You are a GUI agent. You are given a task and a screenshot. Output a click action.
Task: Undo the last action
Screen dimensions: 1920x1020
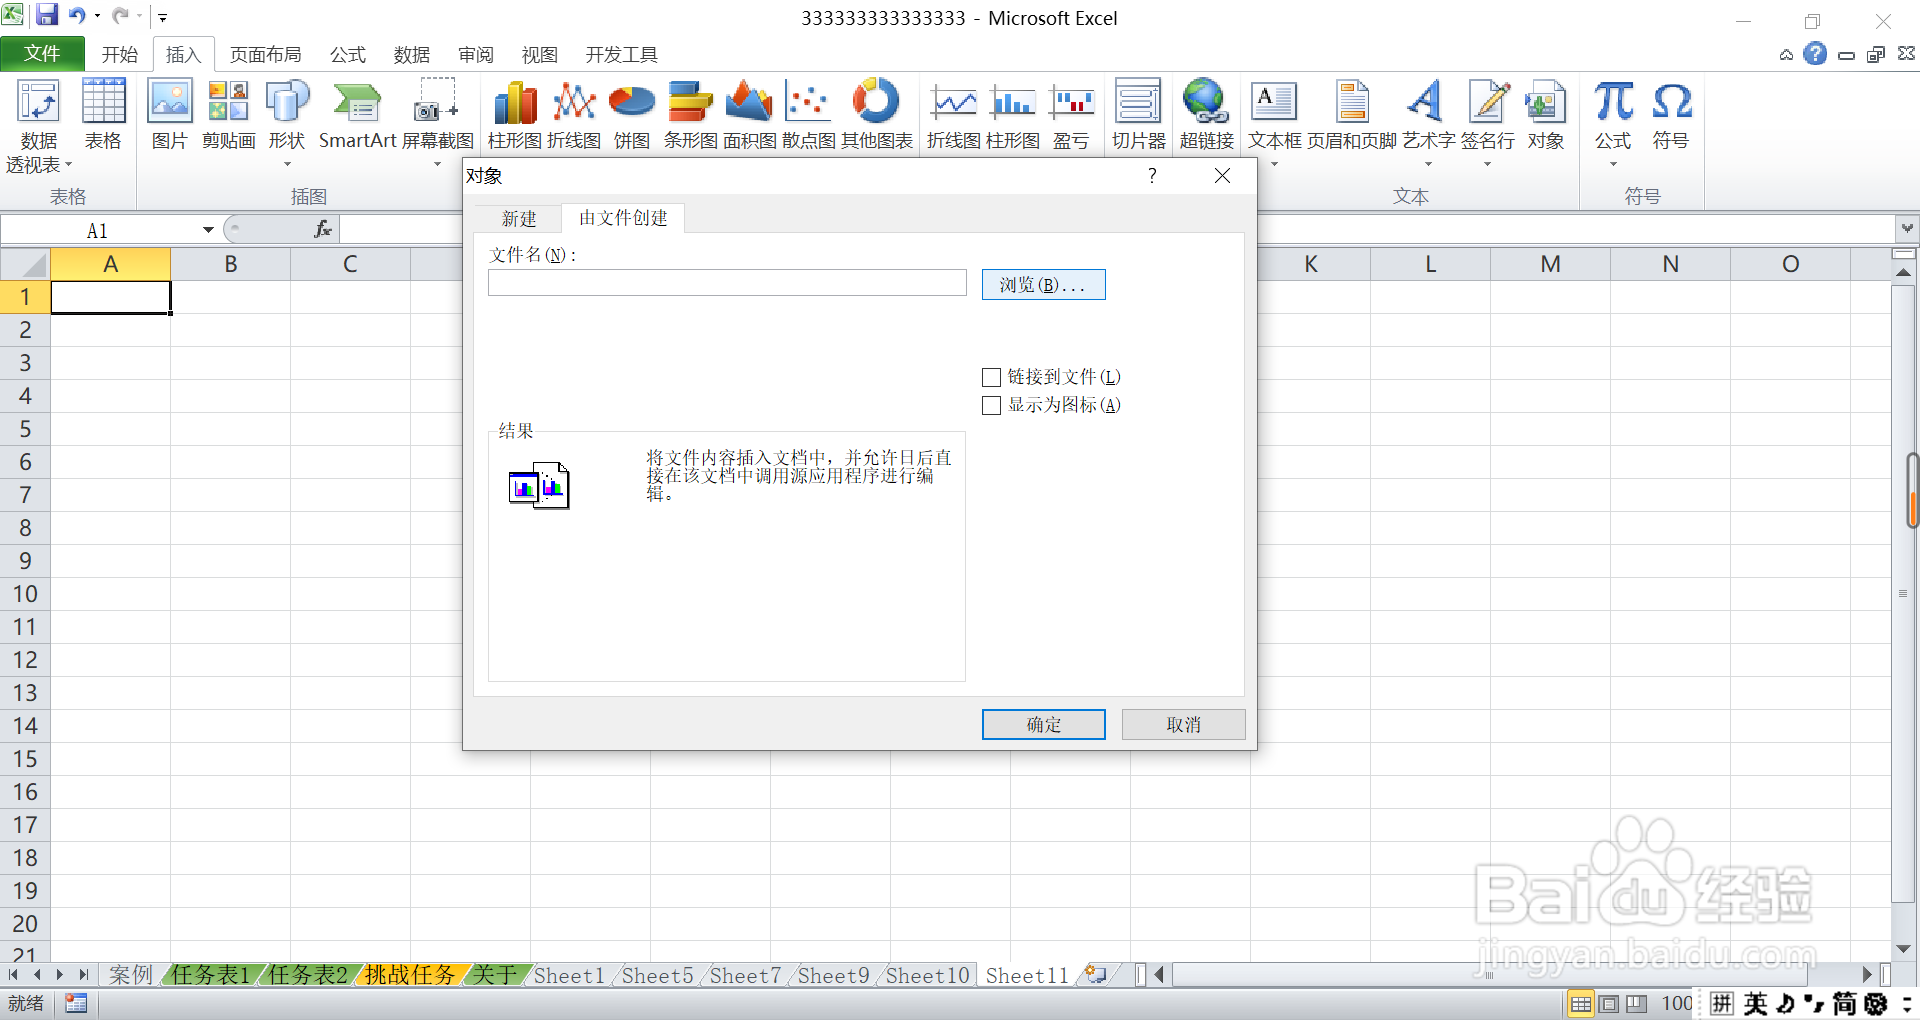click(x=77, y=16)
